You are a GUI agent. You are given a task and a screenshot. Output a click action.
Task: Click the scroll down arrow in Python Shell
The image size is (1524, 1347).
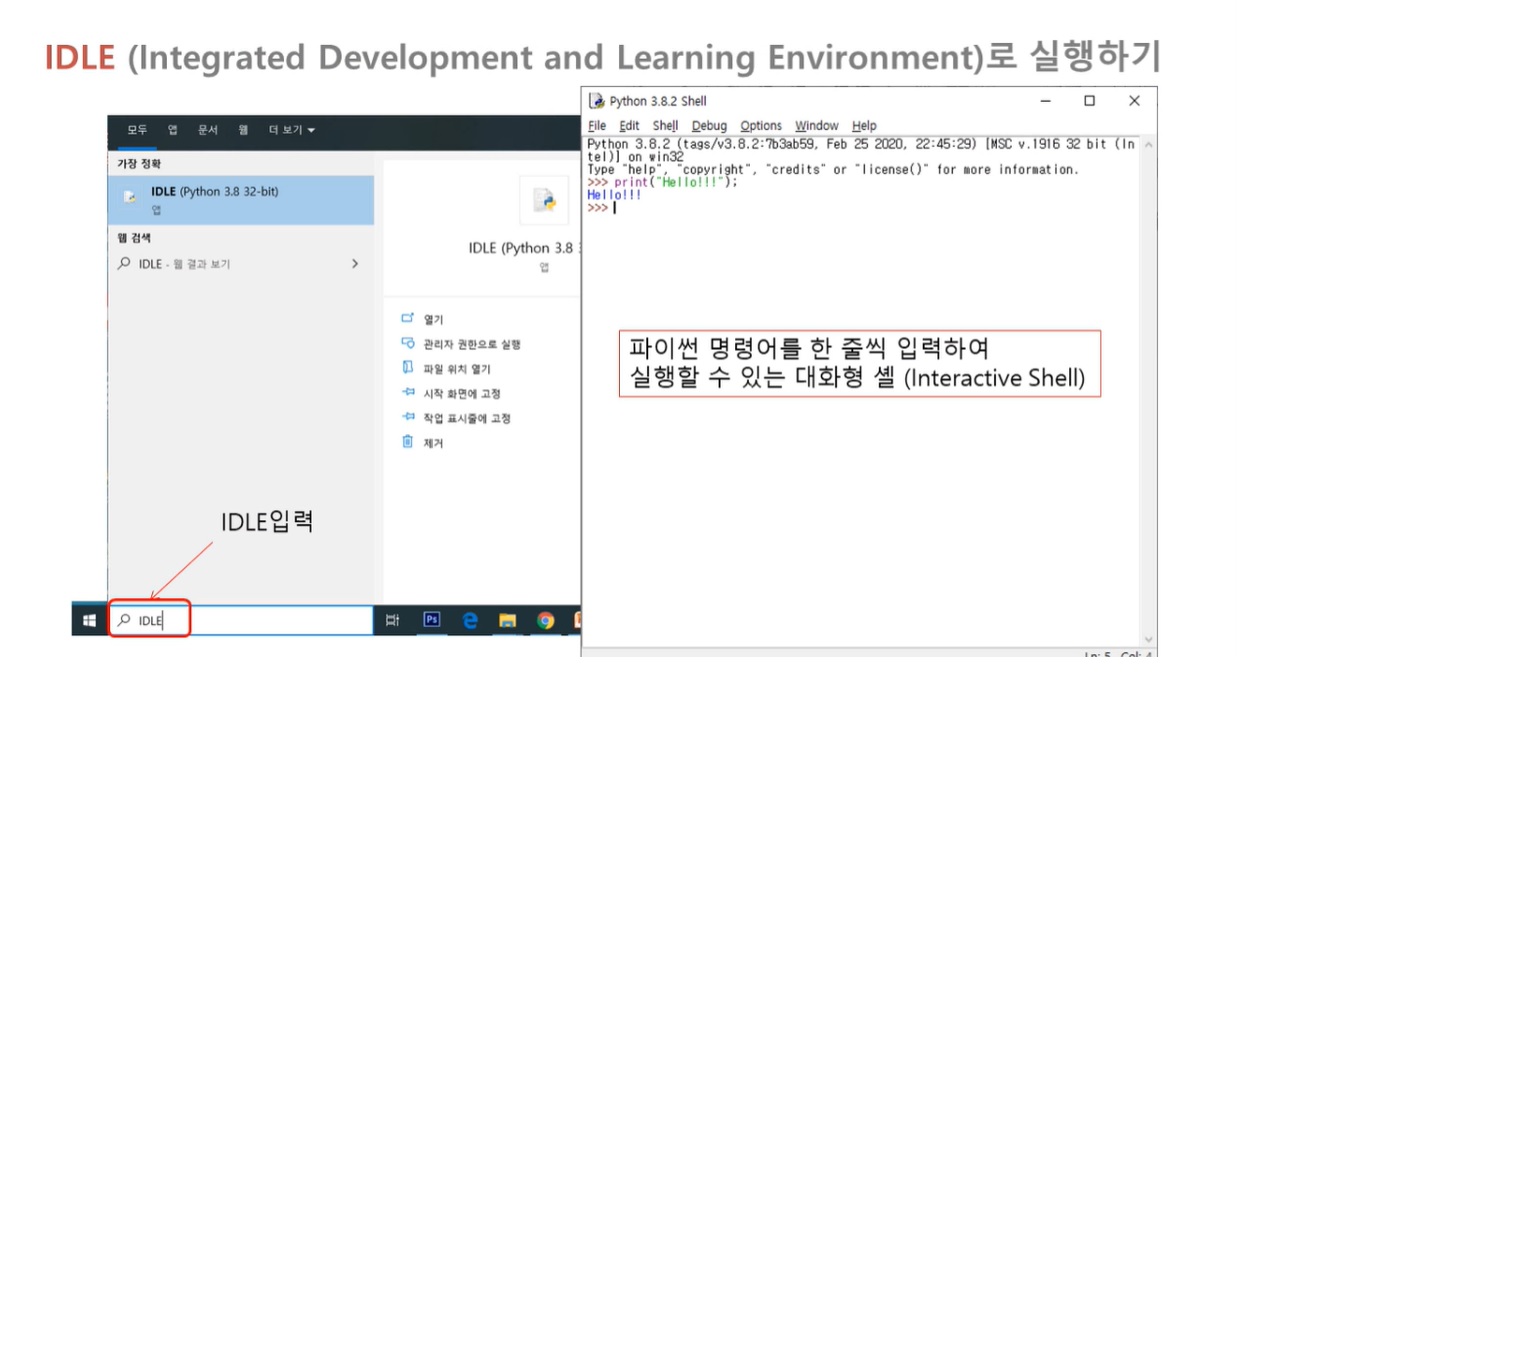click(1148, 639)
